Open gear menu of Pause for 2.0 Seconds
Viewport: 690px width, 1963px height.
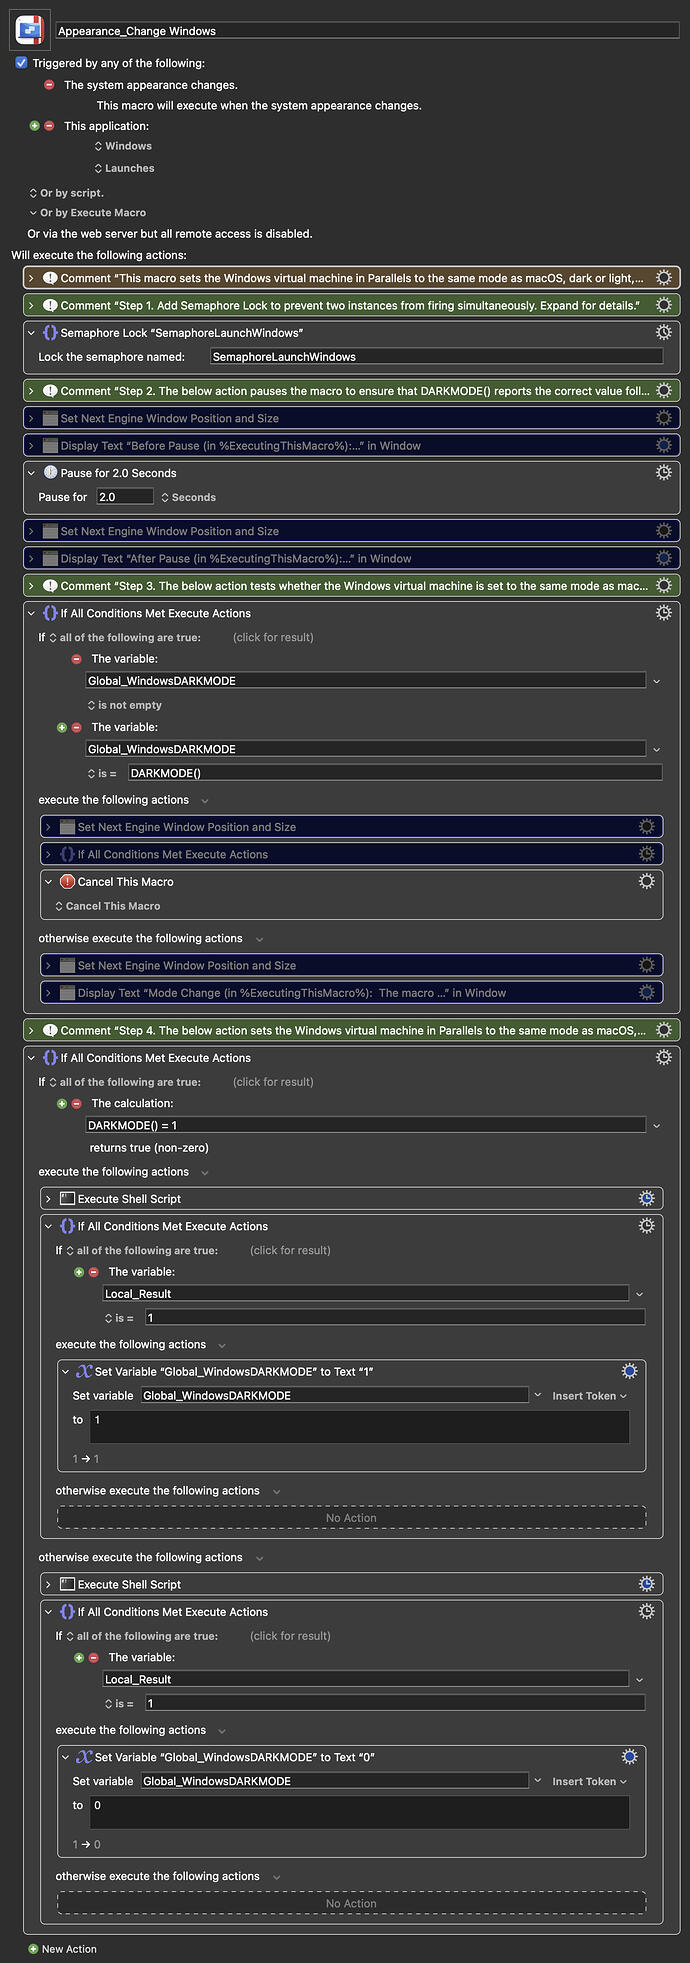(663, 473)
